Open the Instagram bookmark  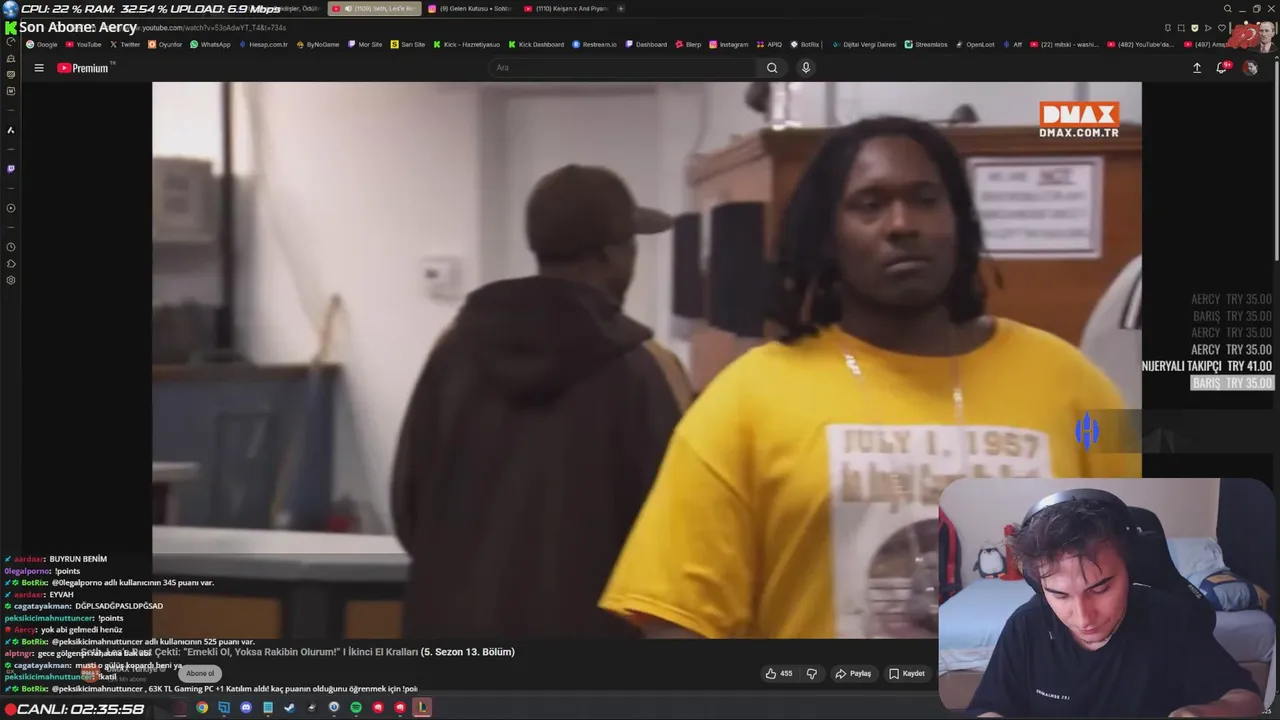tap(729, 44)
